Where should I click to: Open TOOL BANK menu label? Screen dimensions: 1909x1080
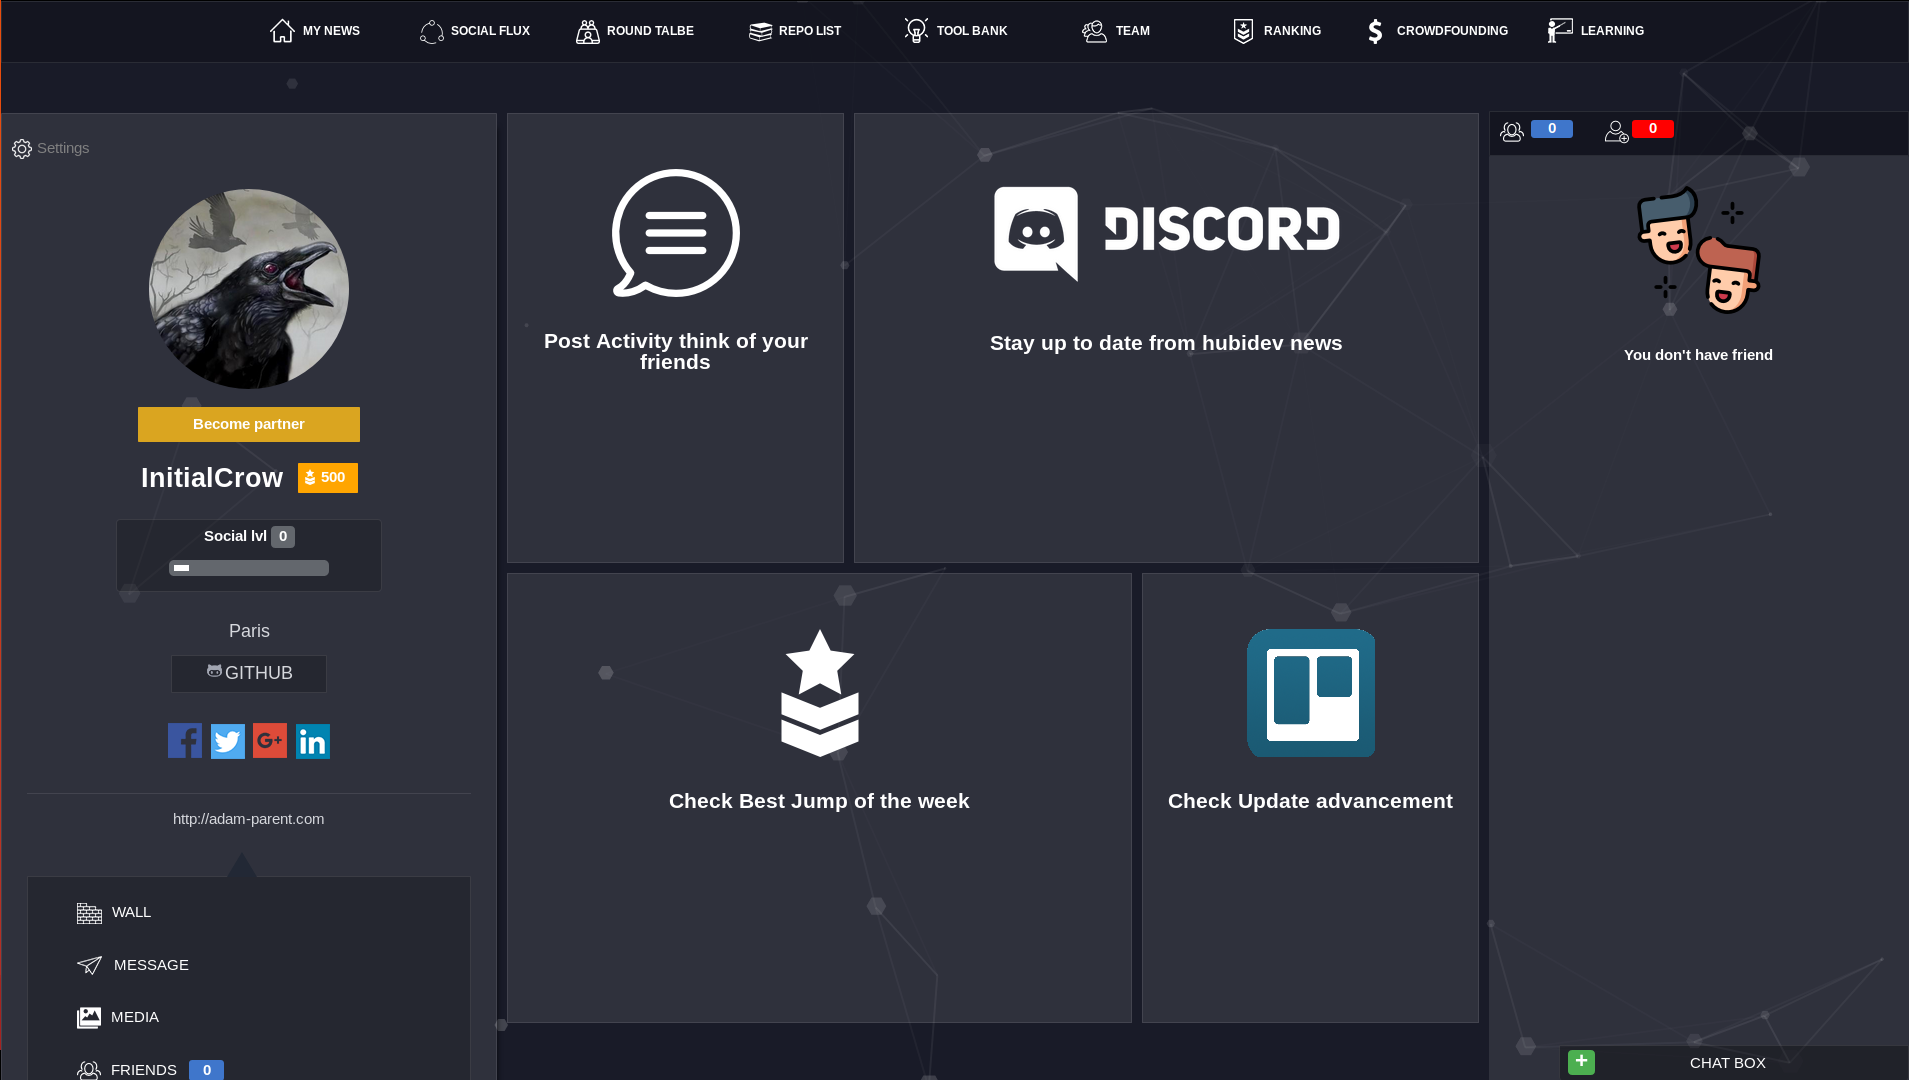pyautogui.click(x=972, y=31)
